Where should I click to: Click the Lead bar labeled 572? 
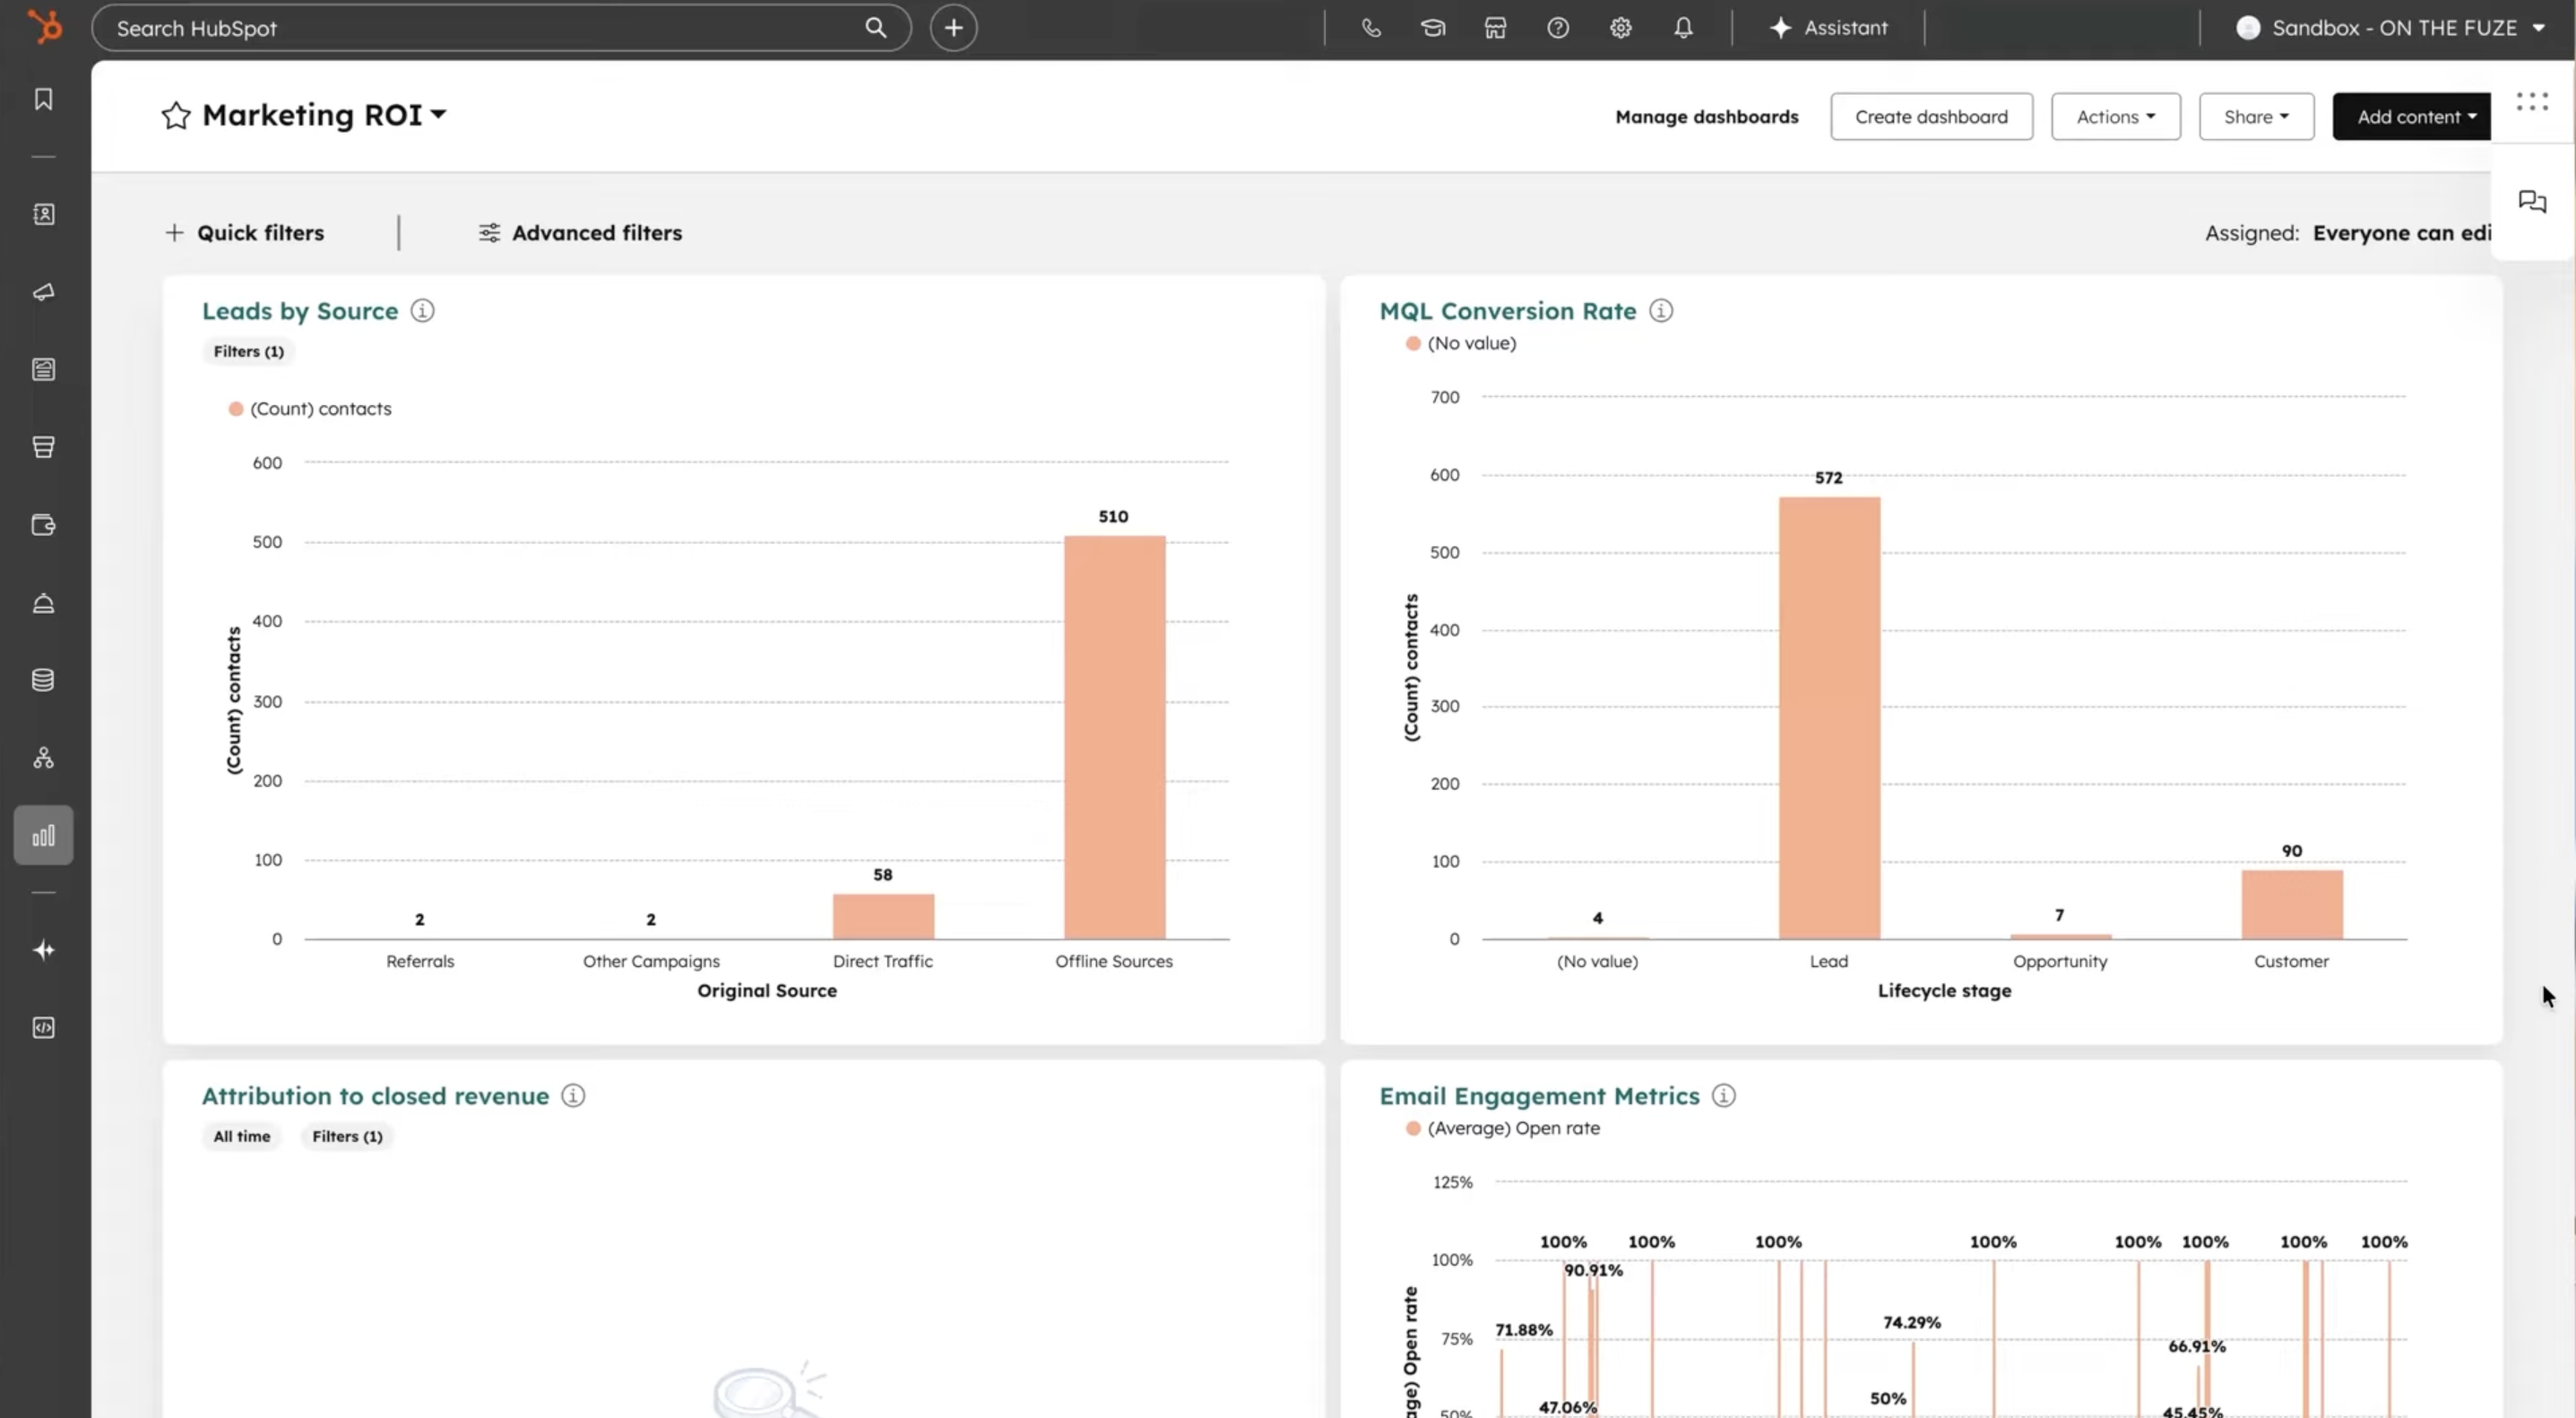point(1829,718)
